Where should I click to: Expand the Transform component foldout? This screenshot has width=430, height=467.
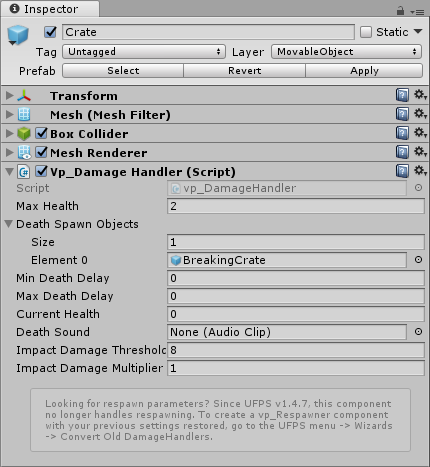pyautogui.click(x=10, y=96)
